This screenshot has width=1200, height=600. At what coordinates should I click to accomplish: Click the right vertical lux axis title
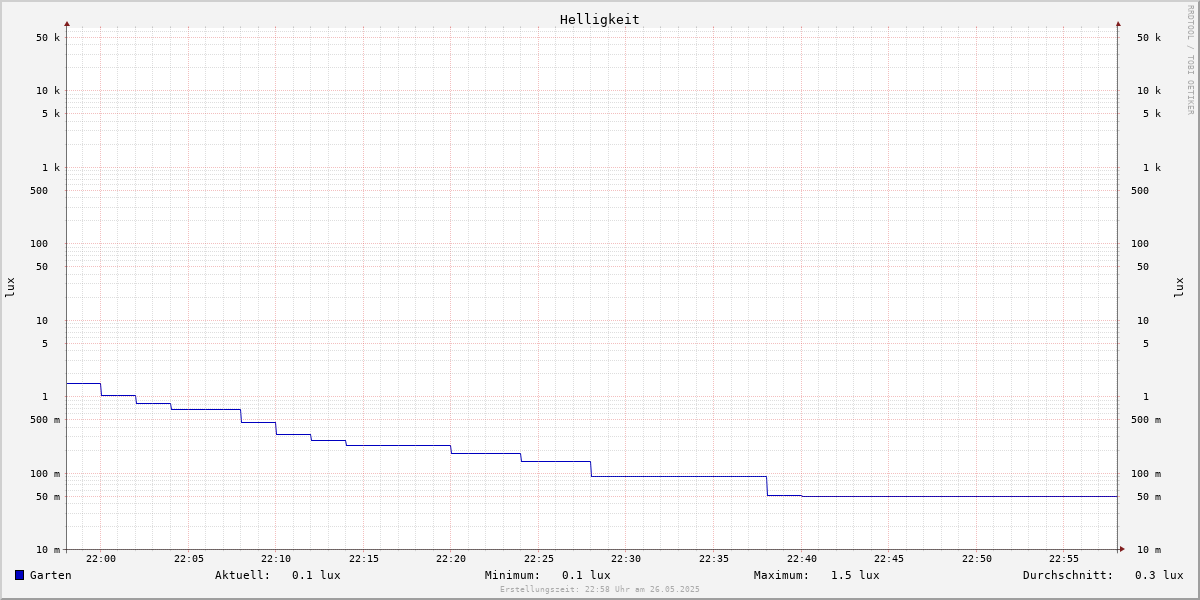(x=1179, y=288)
